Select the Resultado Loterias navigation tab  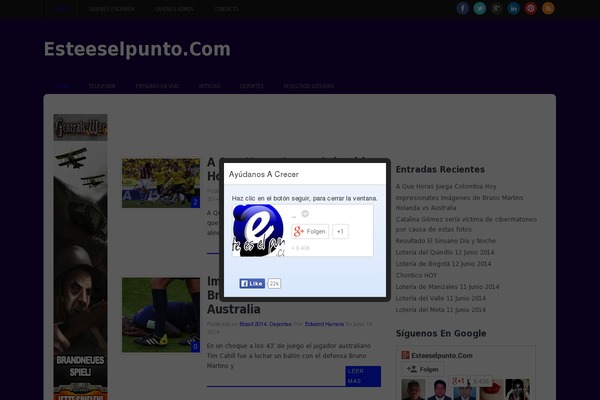[308, 86]
